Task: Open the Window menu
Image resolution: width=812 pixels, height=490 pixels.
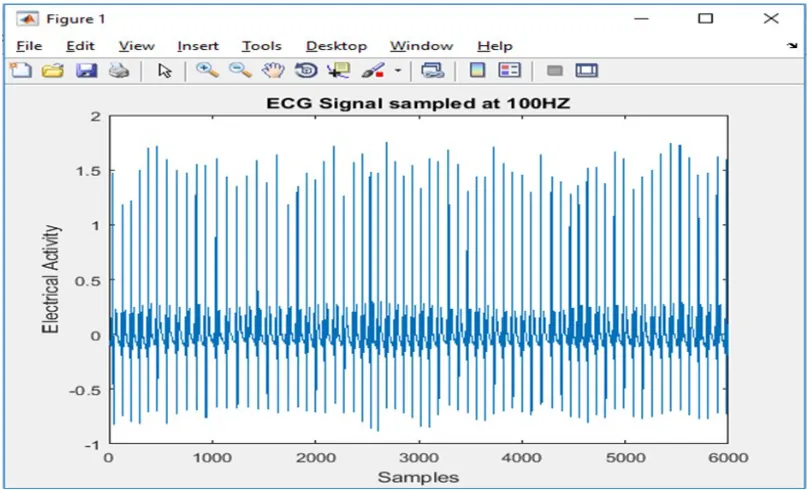Action: [x=421, y=46]
